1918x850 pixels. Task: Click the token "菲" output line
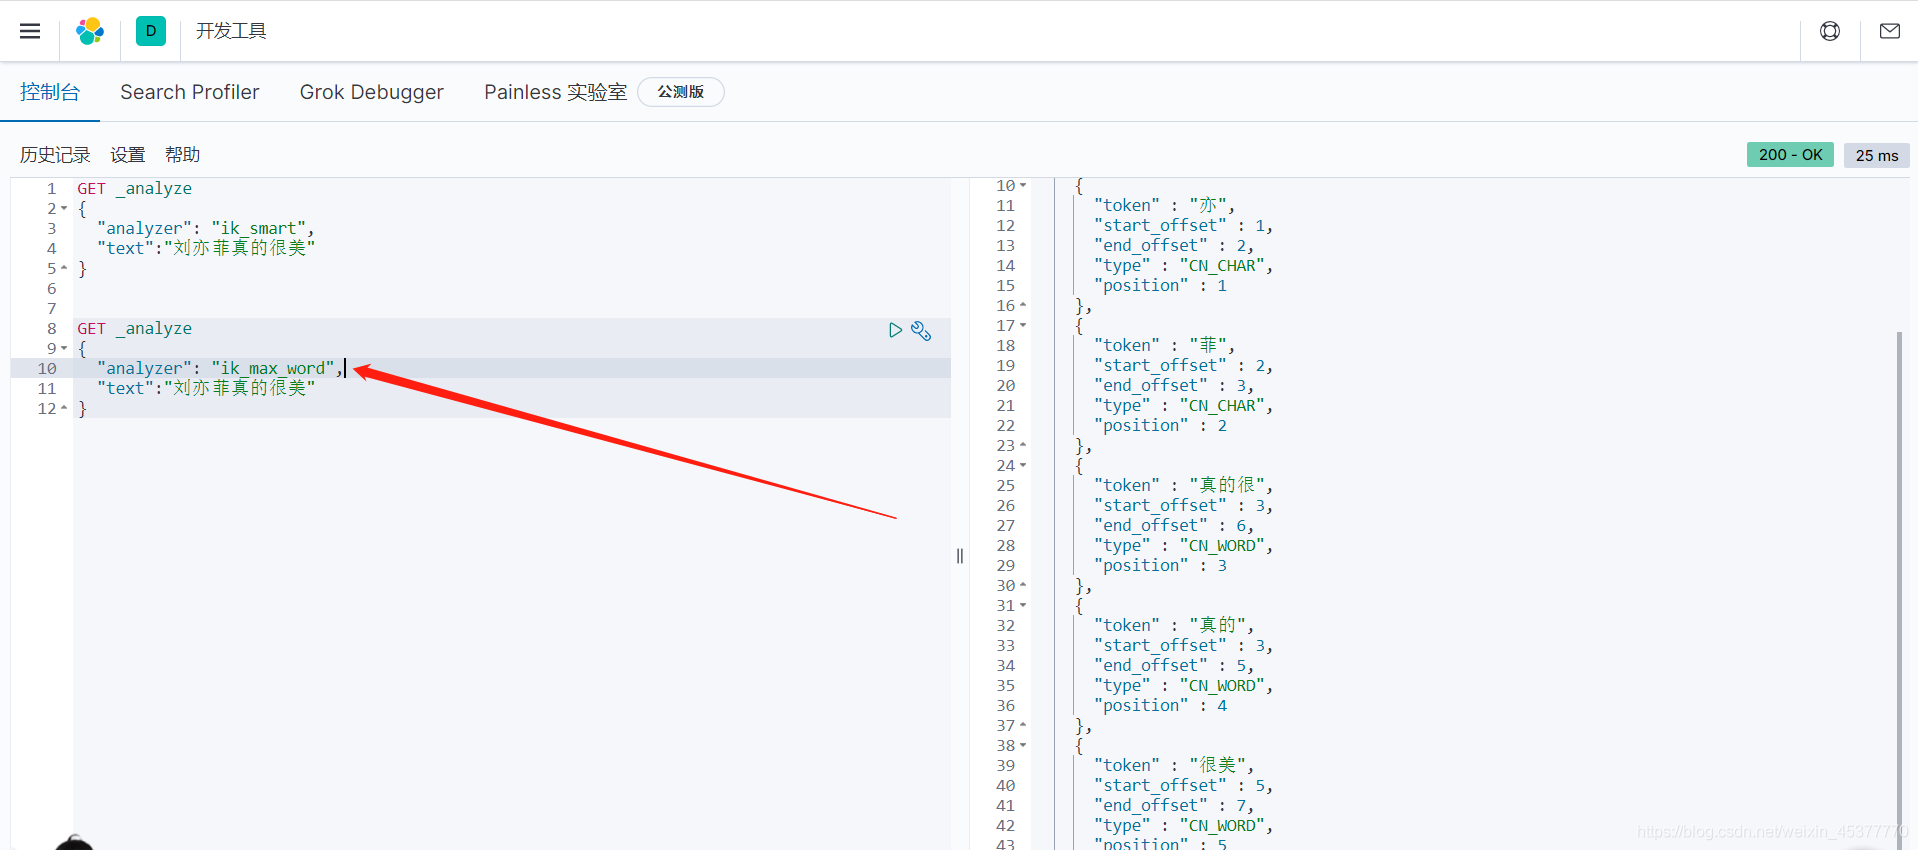[1165, 346]
